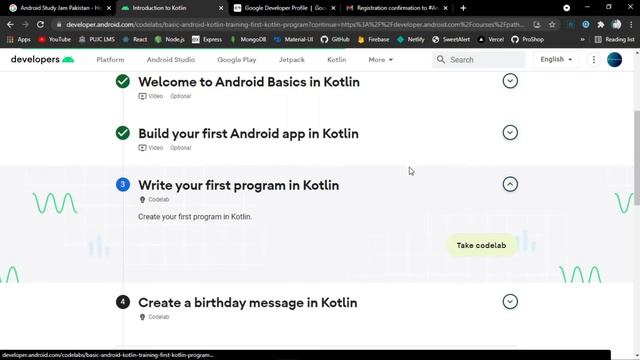Open the new tab plus button
The image size is (640, 360).
[x=463, y=8]
